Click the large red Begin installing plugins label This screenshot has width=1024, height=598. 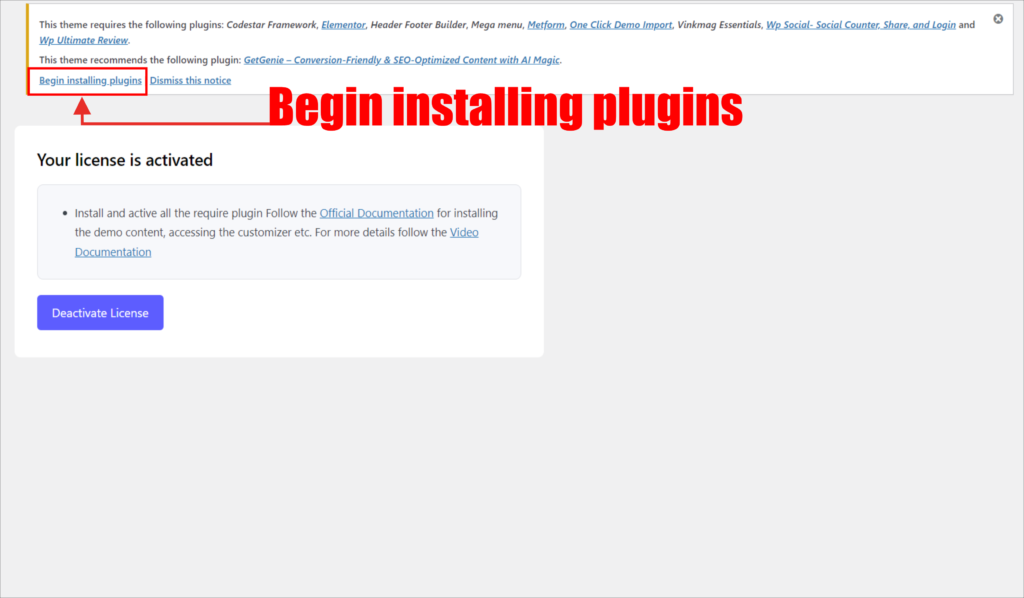point(504,108)
